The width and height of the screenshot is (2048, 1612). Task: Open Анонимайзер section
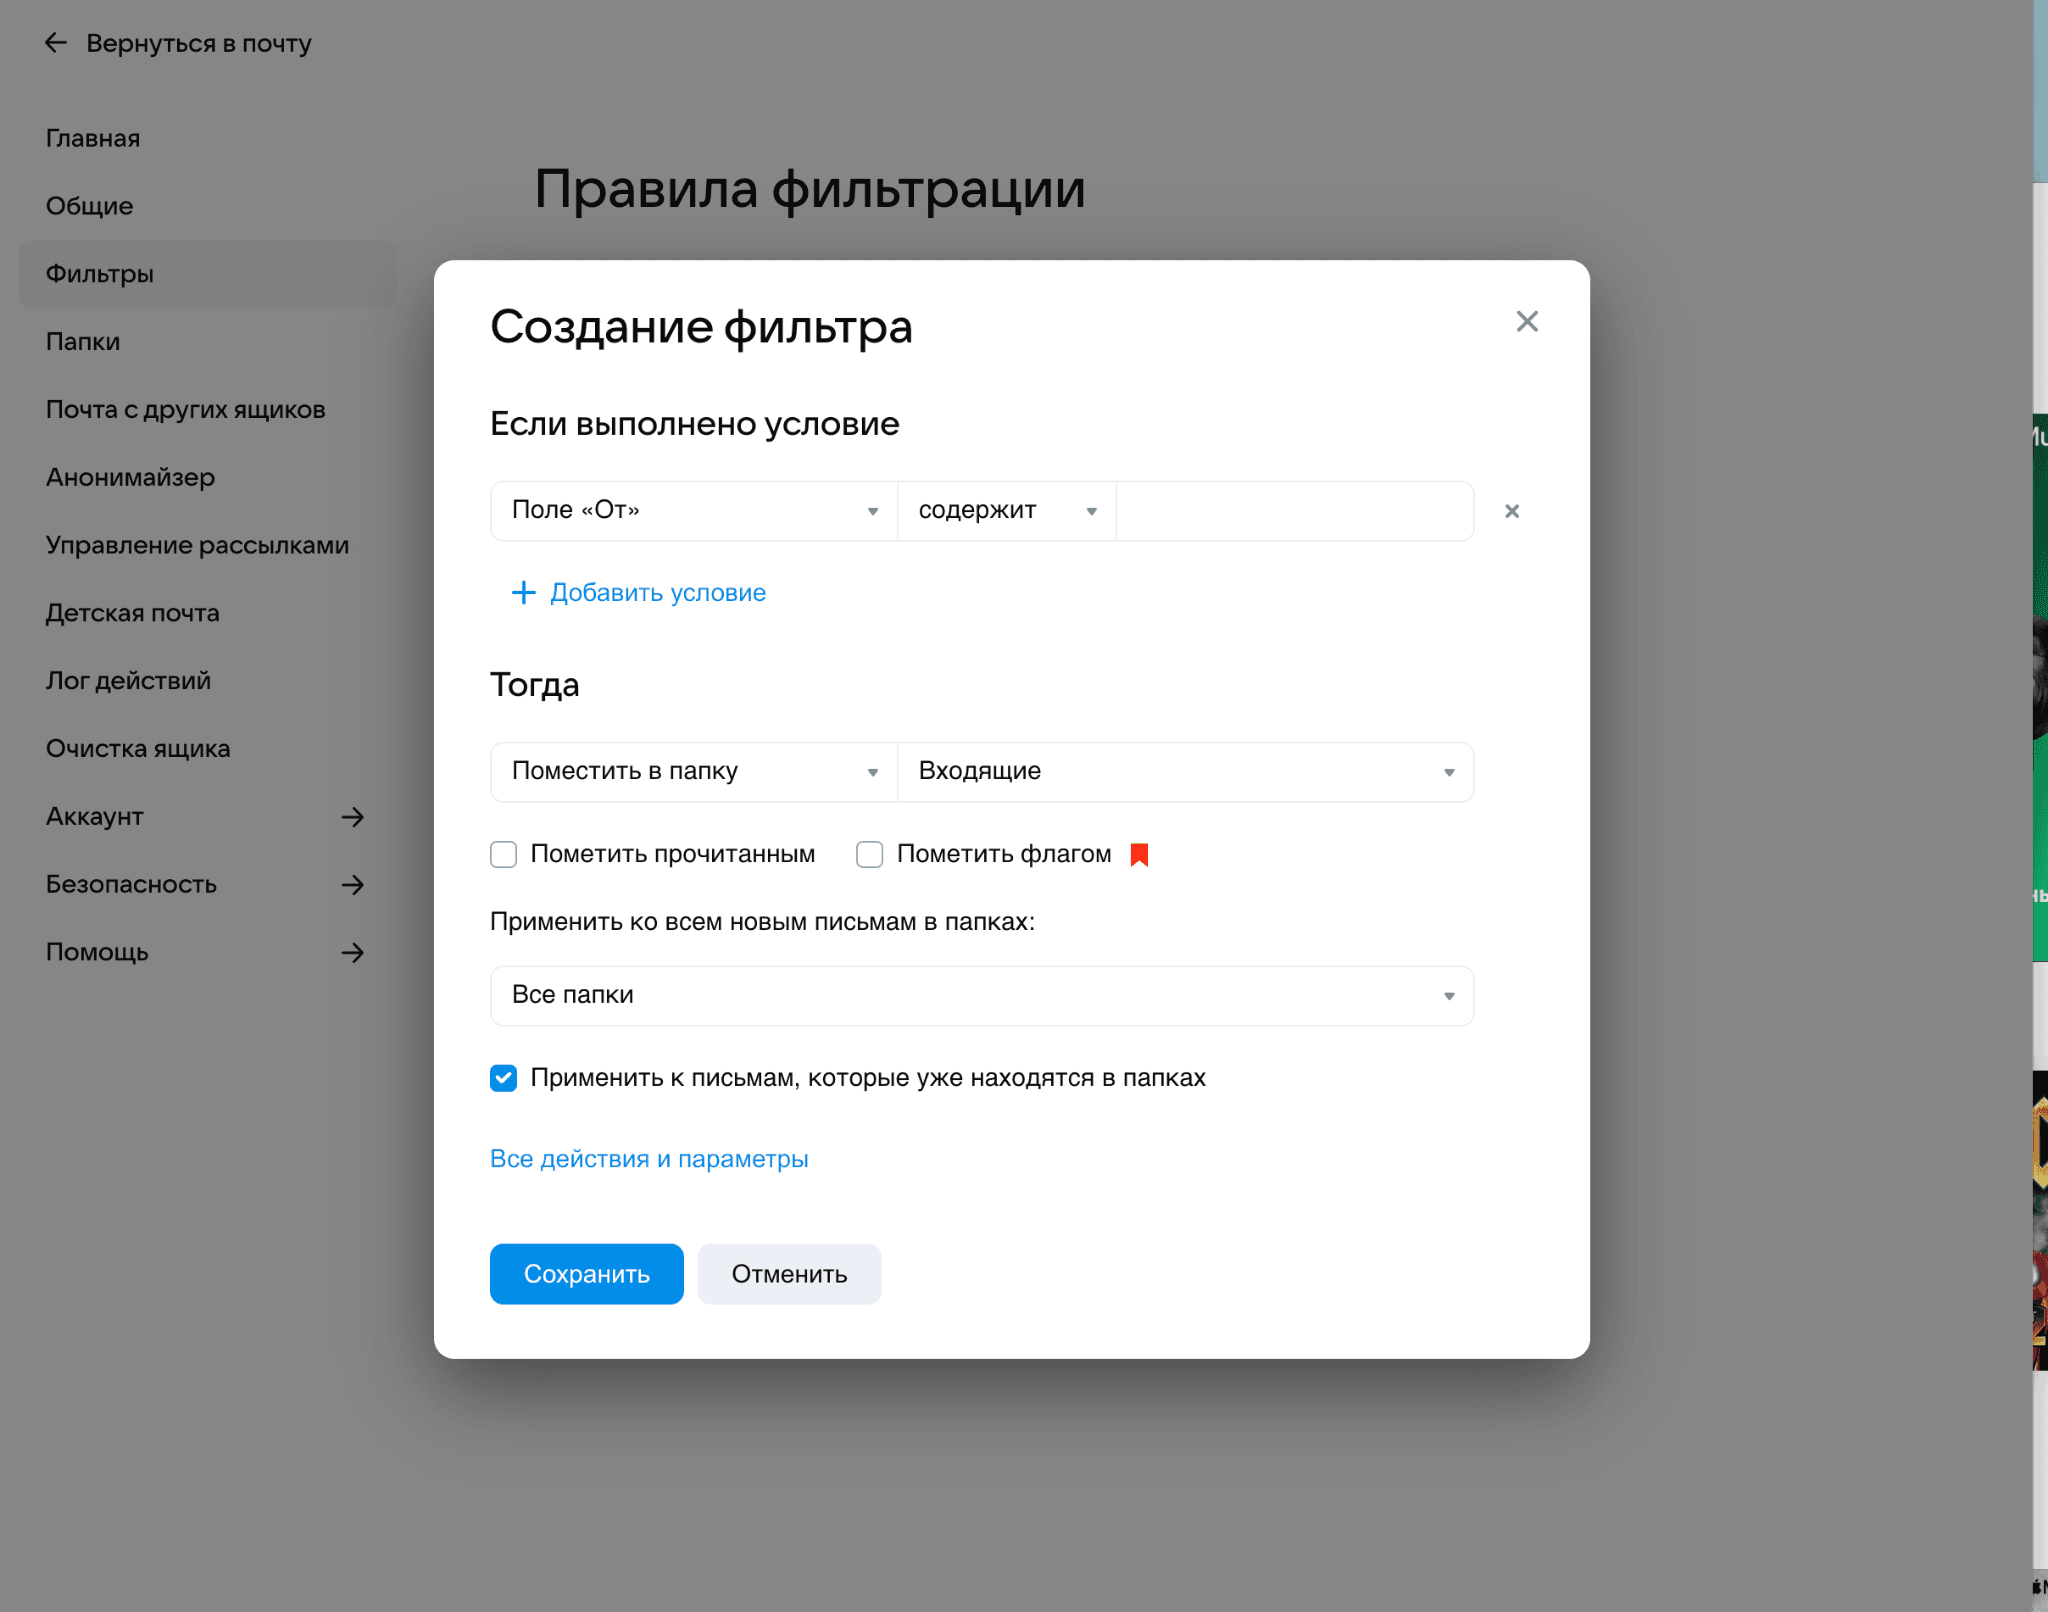coord(131,478)
